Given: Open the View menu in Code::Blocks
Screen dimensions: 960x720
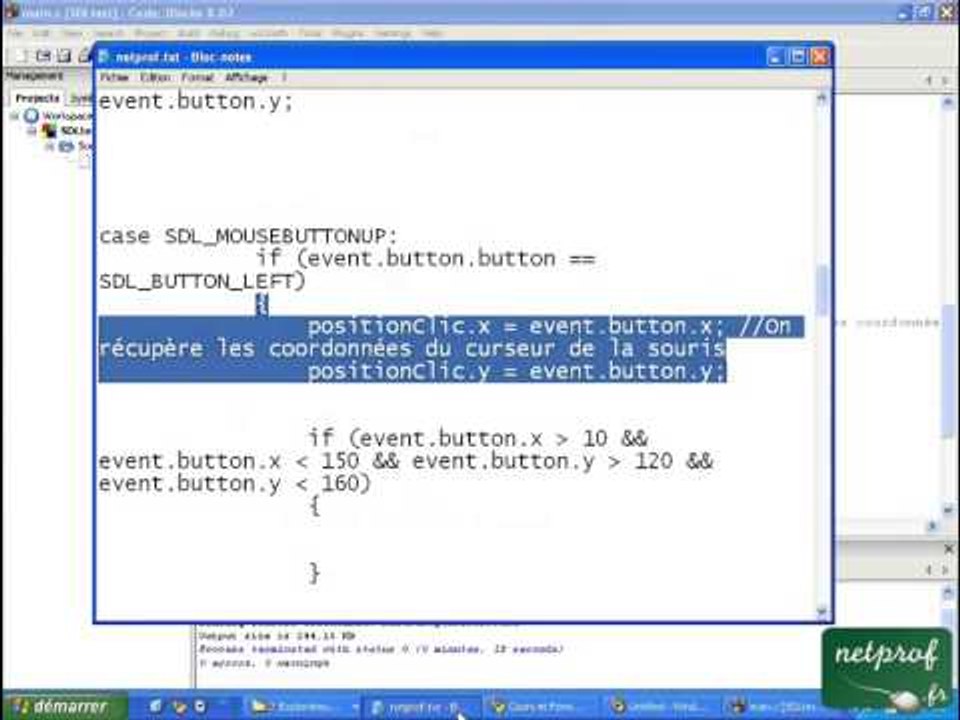Looking at the screenshot, I should coord(72,33).
